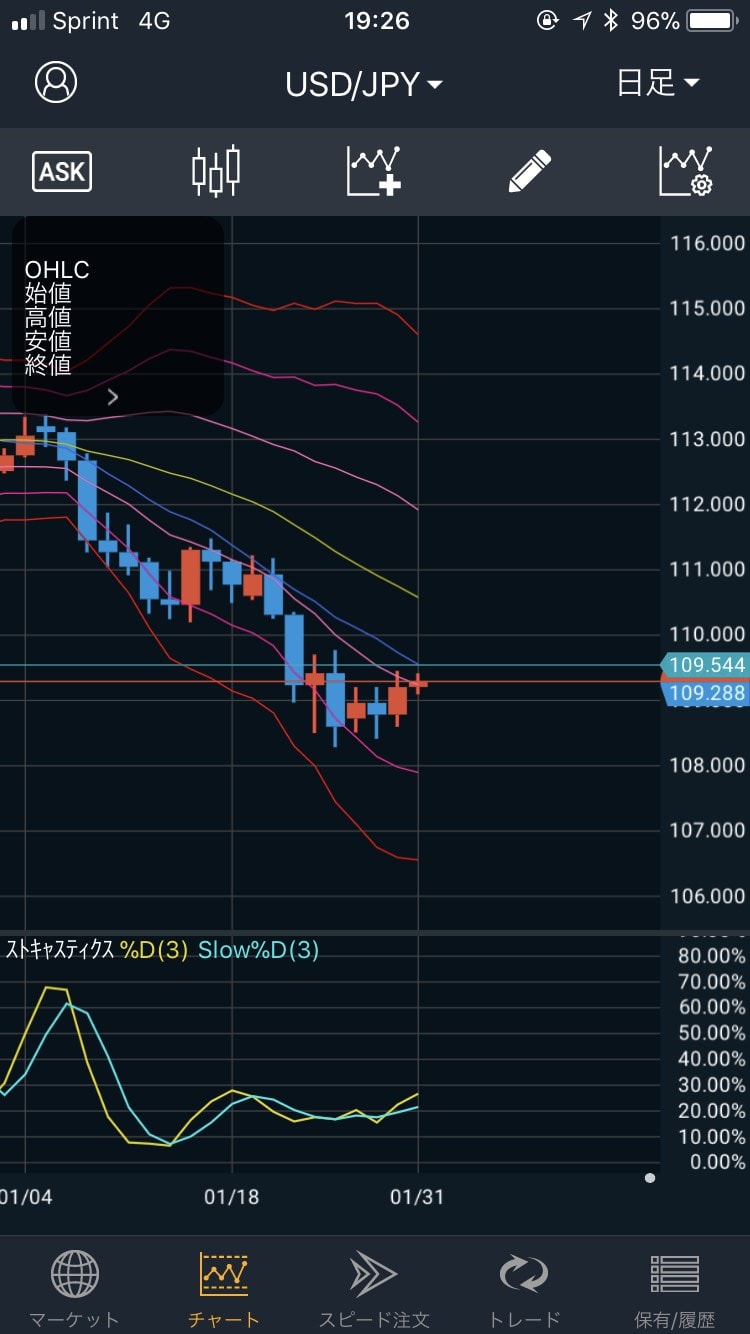This screenshot has width=750, height=1334.
Task: Tap the rotation lock icon in status bar
Action: tap(547, 21)
